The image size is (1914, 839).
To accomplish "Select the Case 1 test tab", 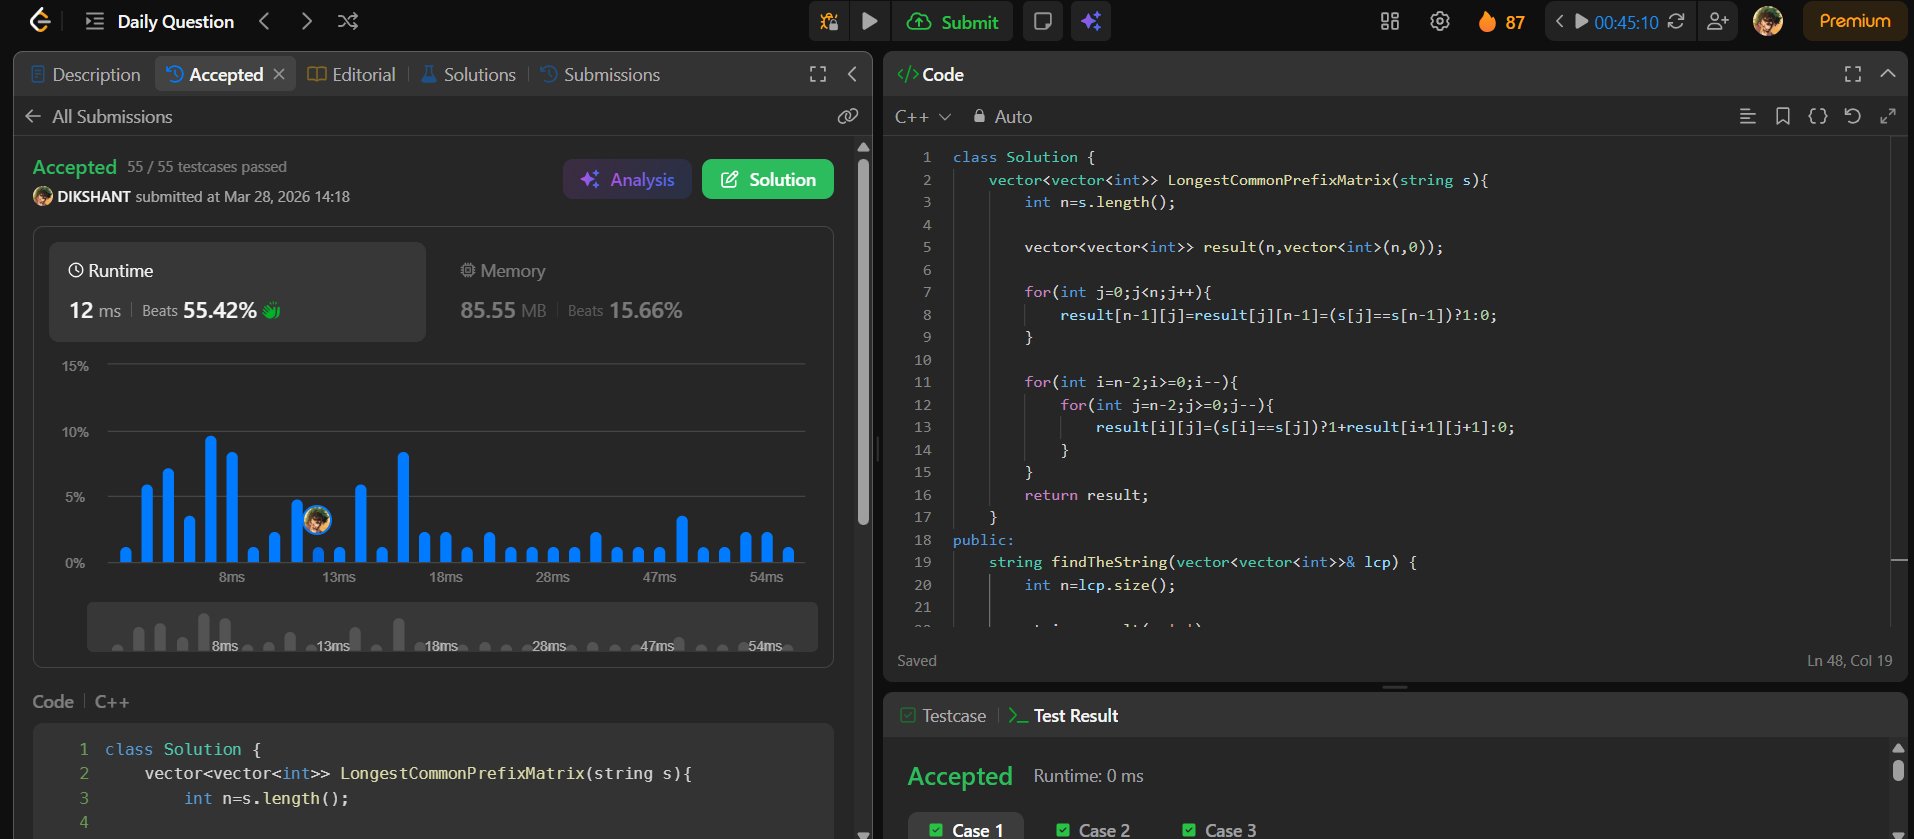I will tap(966, 830).
